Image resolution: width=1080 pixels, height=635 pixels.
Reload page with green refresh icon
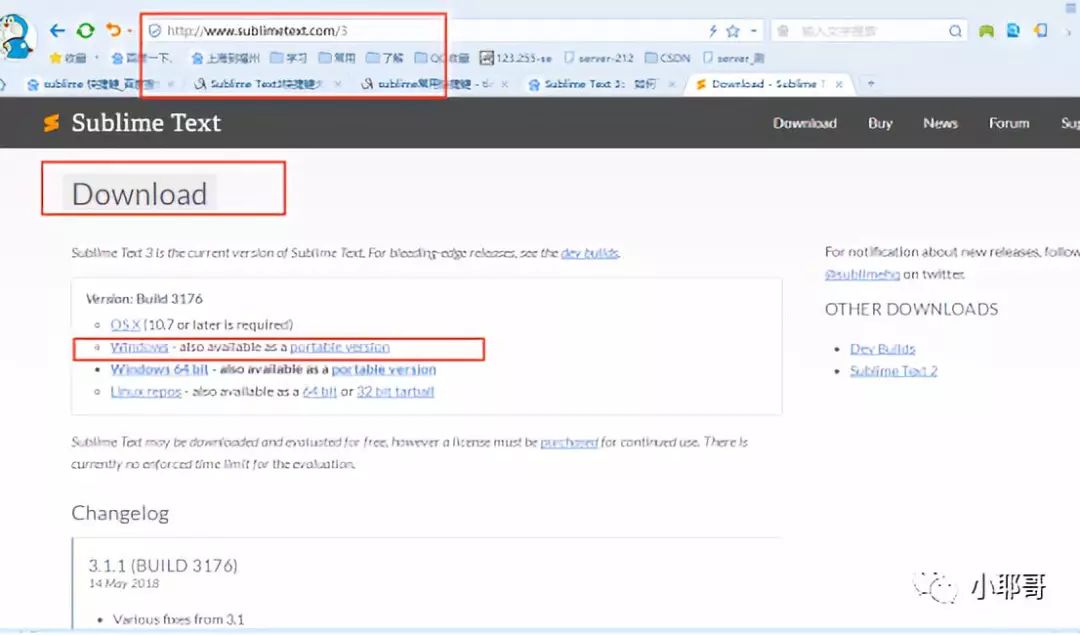pos(85,30)
